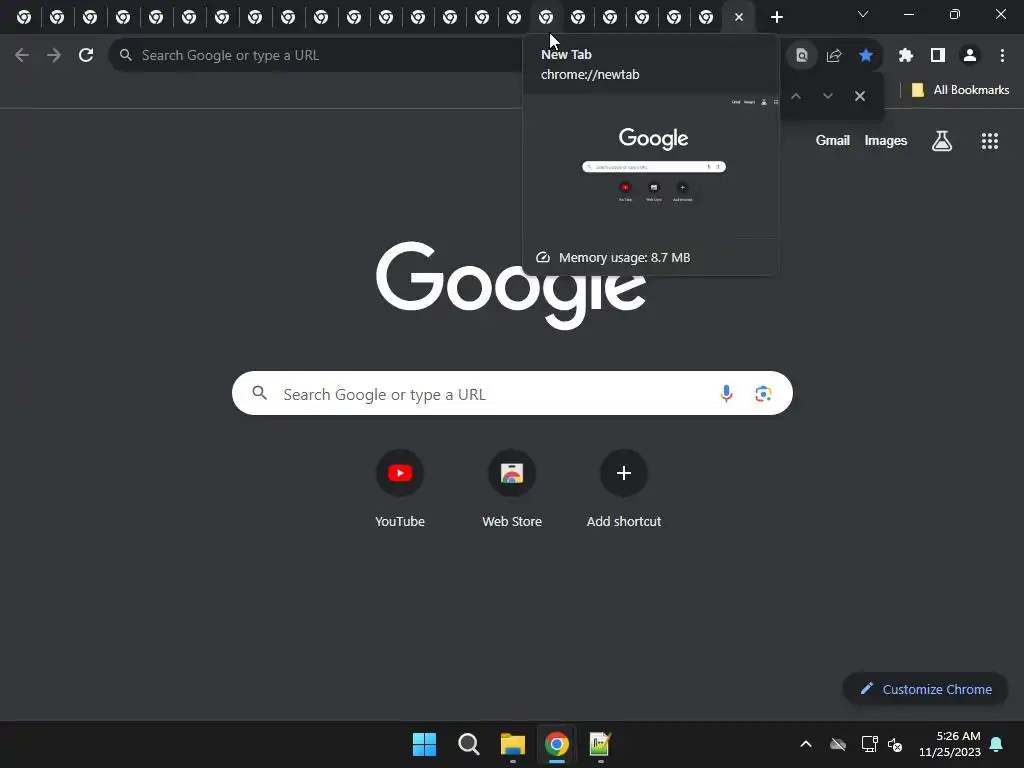Show hidden system tray icons
The width and height of the screenshot is (1024, 768).
pos(806,744)
